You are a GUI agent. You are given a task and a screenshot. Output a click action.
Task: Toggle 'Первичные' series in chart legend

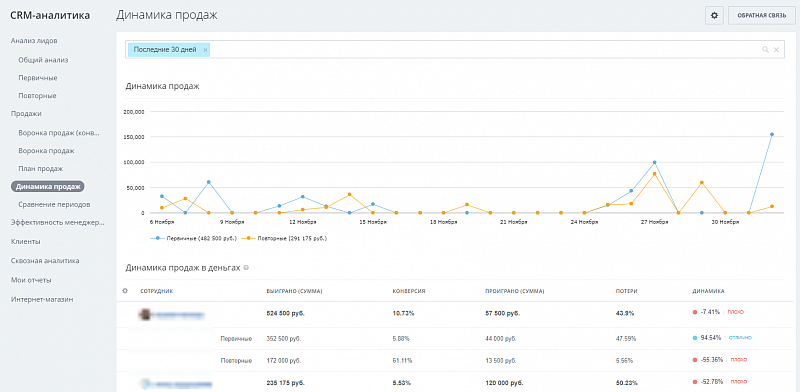[194, 238]
